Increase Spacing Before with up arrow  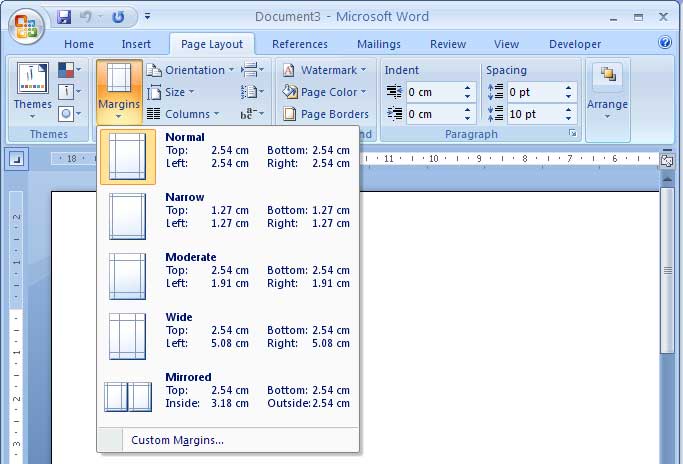tap(569, 87)
